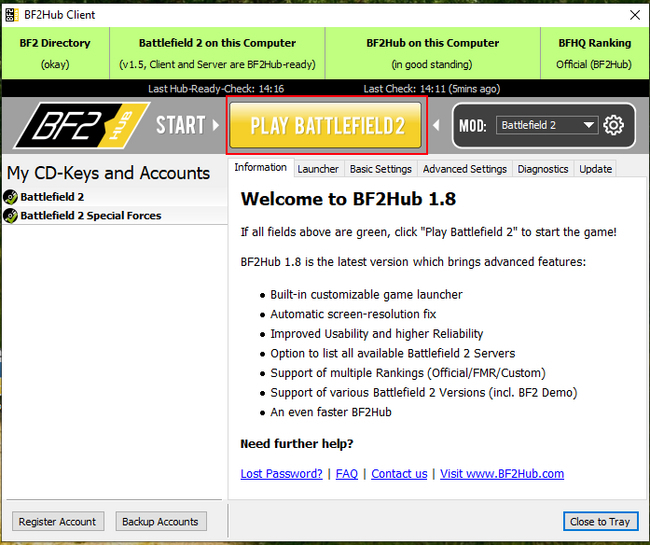Screen dimensions: 650x545
Task: Visit the www.BF2Hub.com link
Action: pyautogui.click(x=502, y=474)
